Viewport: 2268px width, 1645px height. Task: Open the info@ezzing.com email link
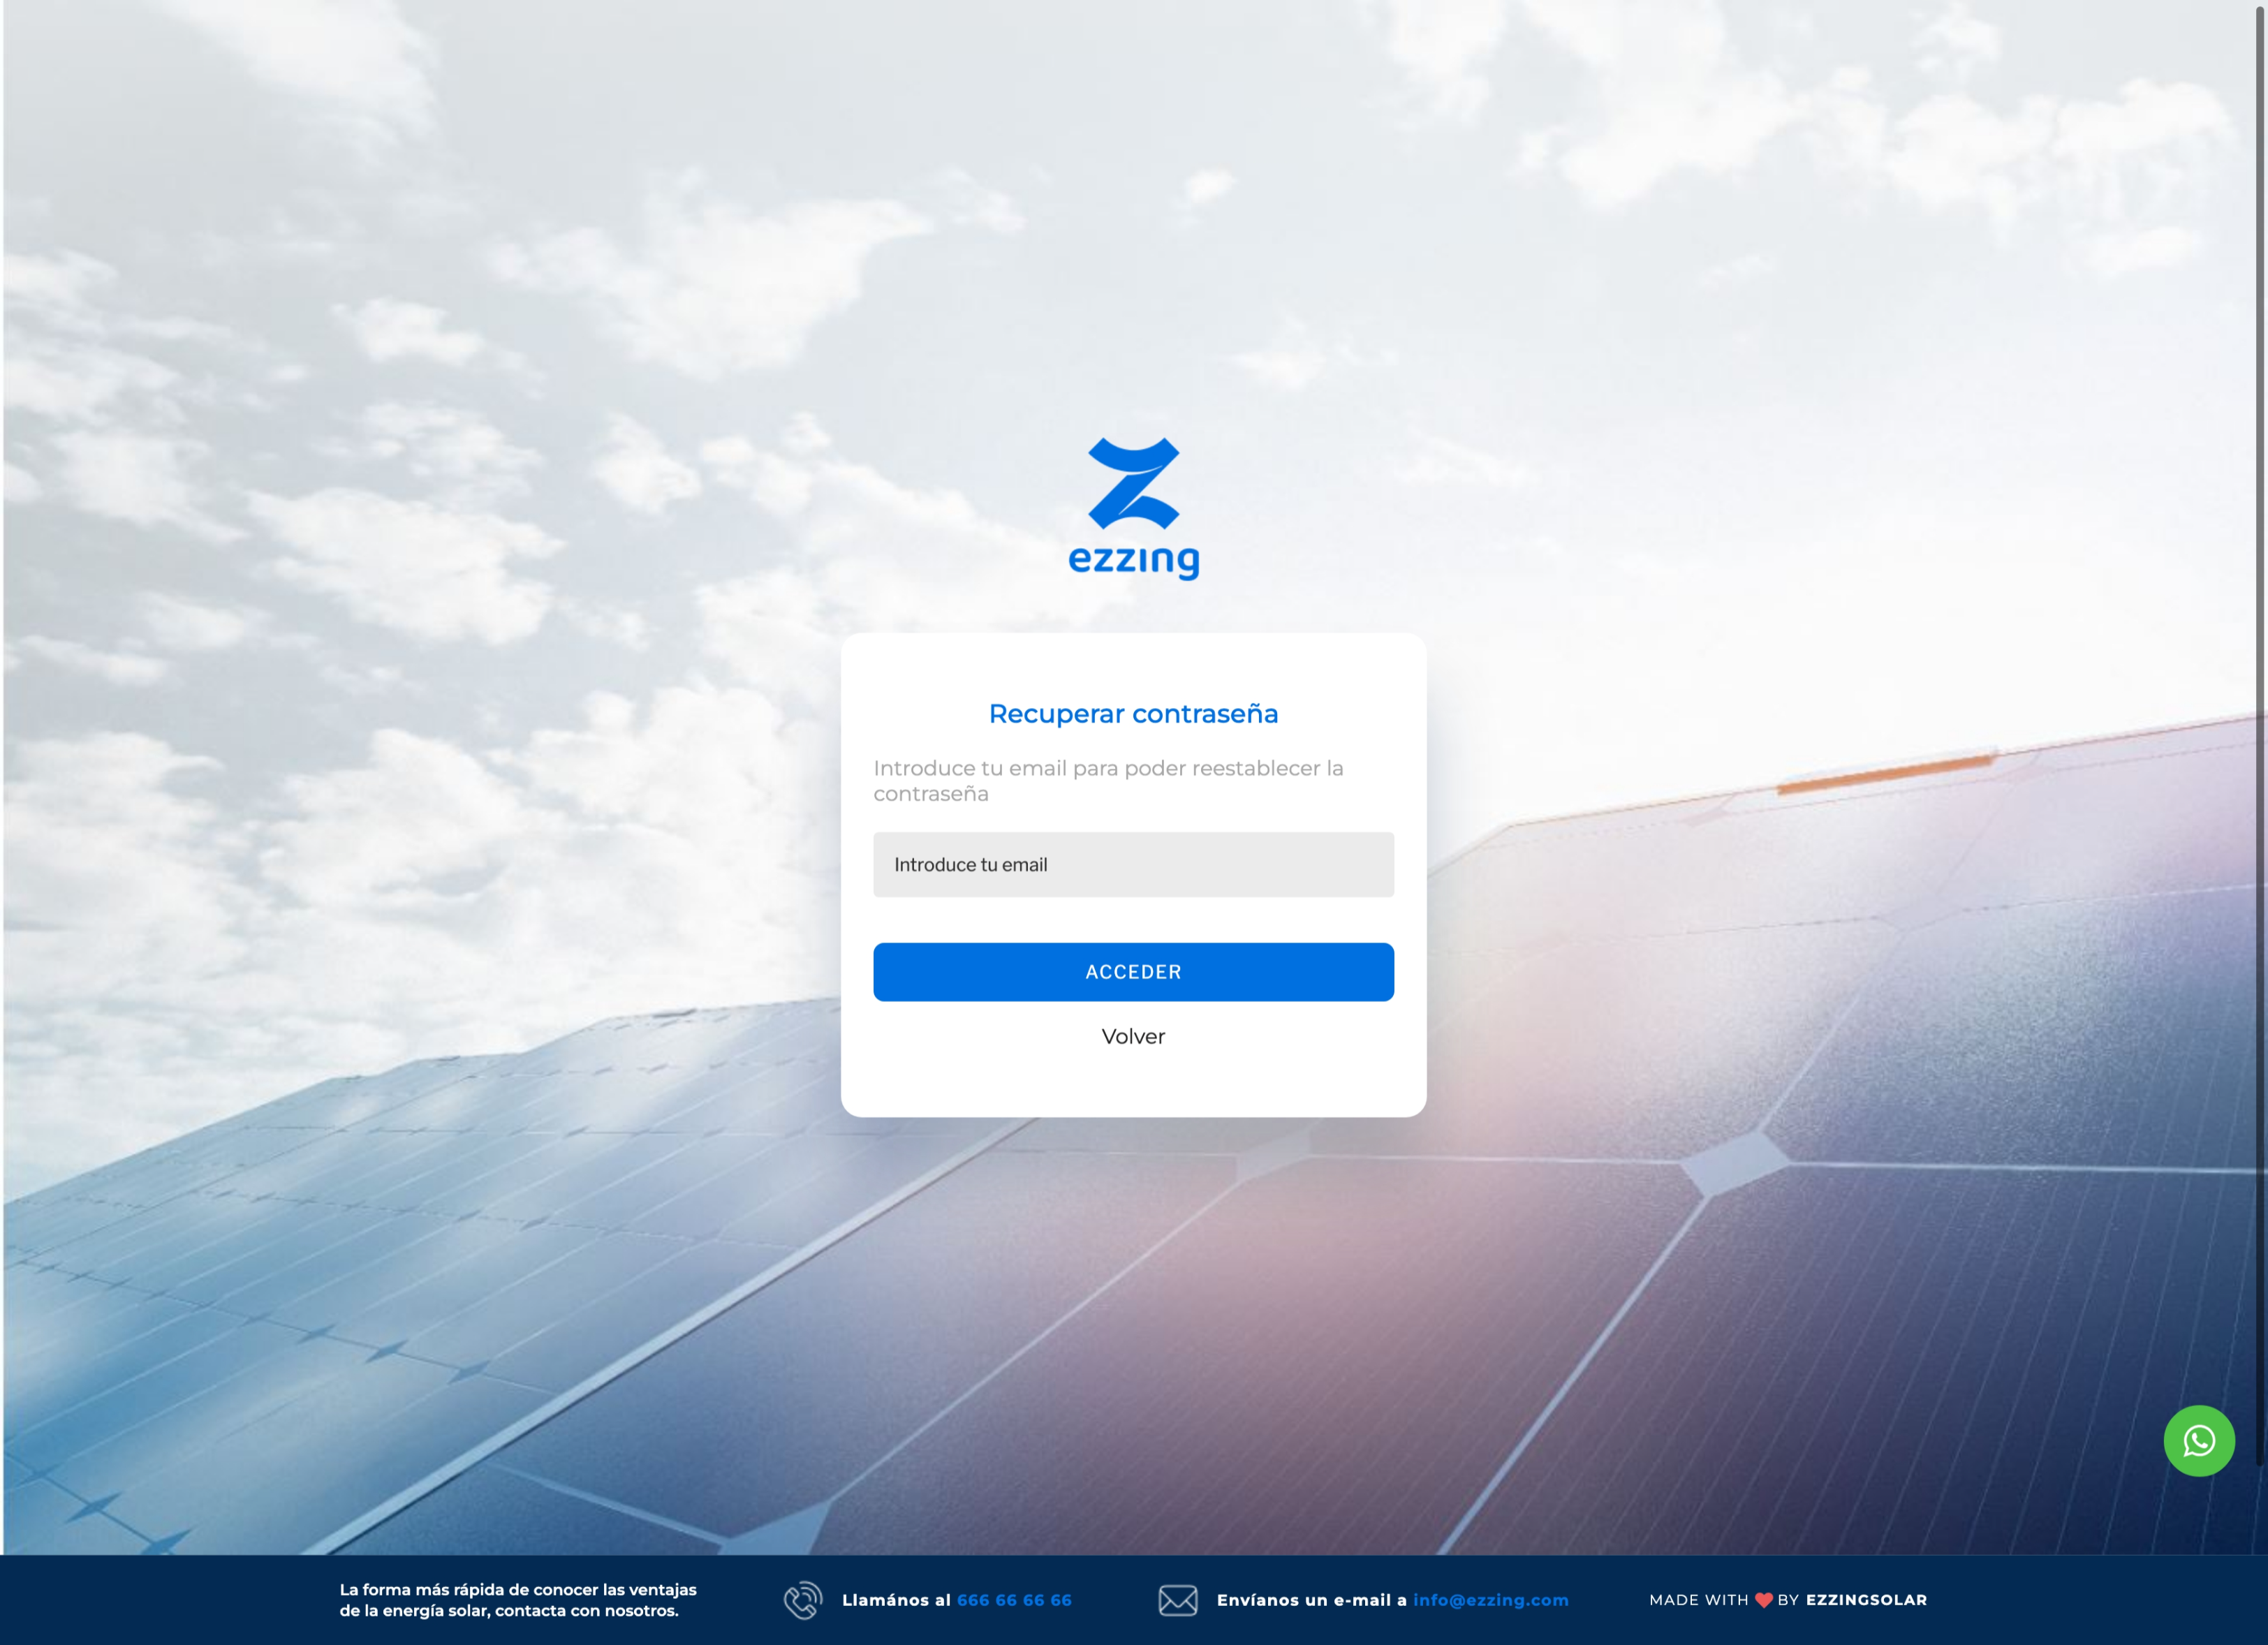pyautogui.click(x=1490, y=1600)
